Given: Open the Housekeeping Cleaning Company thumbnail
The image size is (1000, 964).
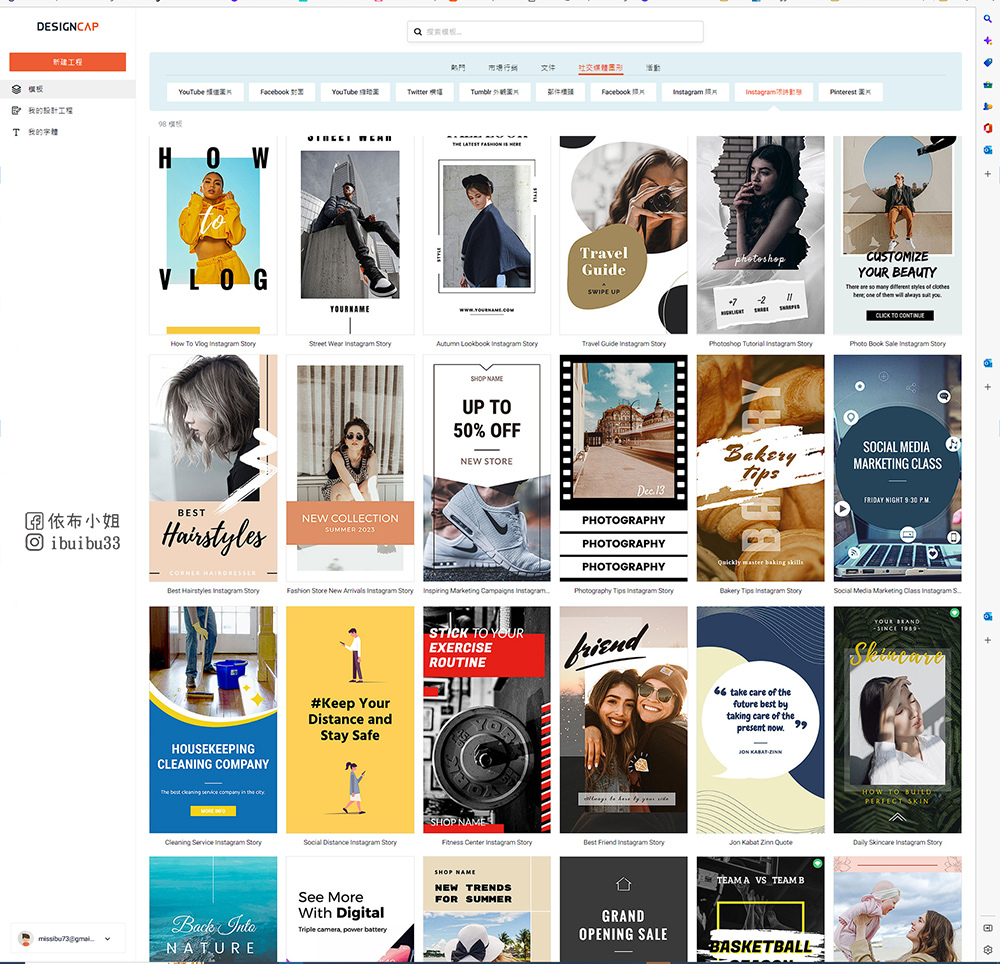Looking at the screenshot, I should click(213, 720).
